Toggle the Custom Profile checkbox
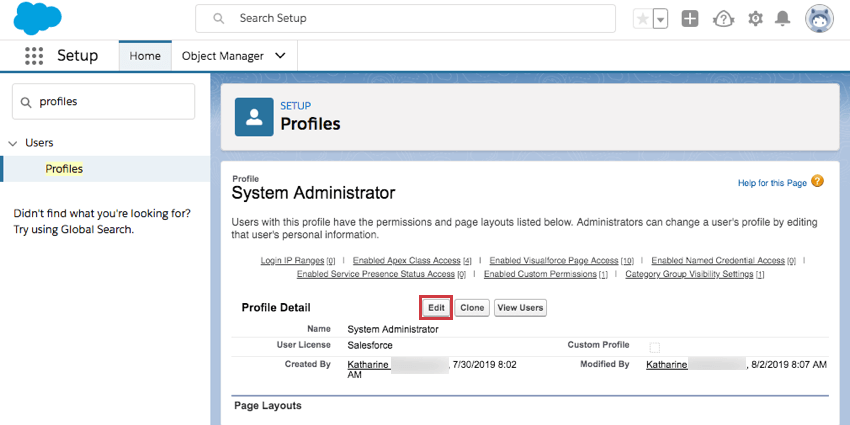 (x=655, y=347)
